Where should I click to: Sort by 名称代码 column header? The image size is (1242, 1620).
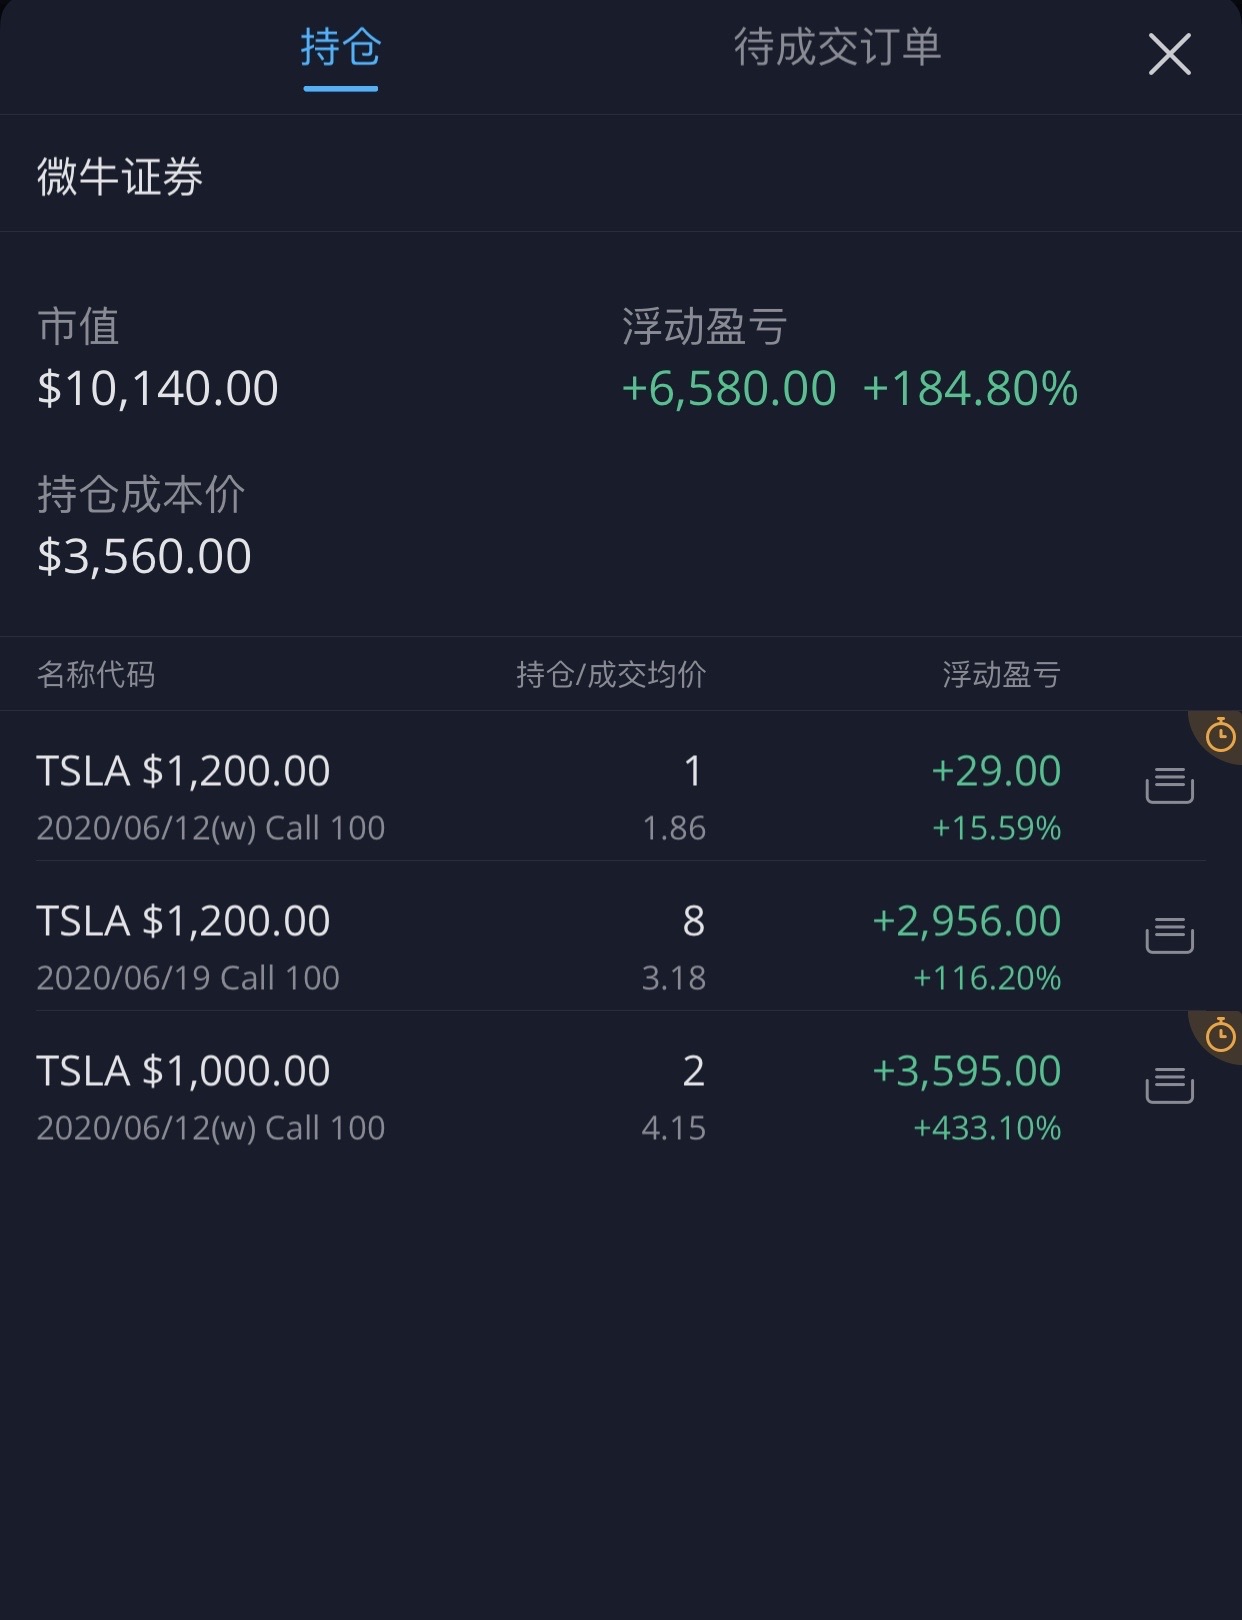pyautogui.click(x=96, y=674)
